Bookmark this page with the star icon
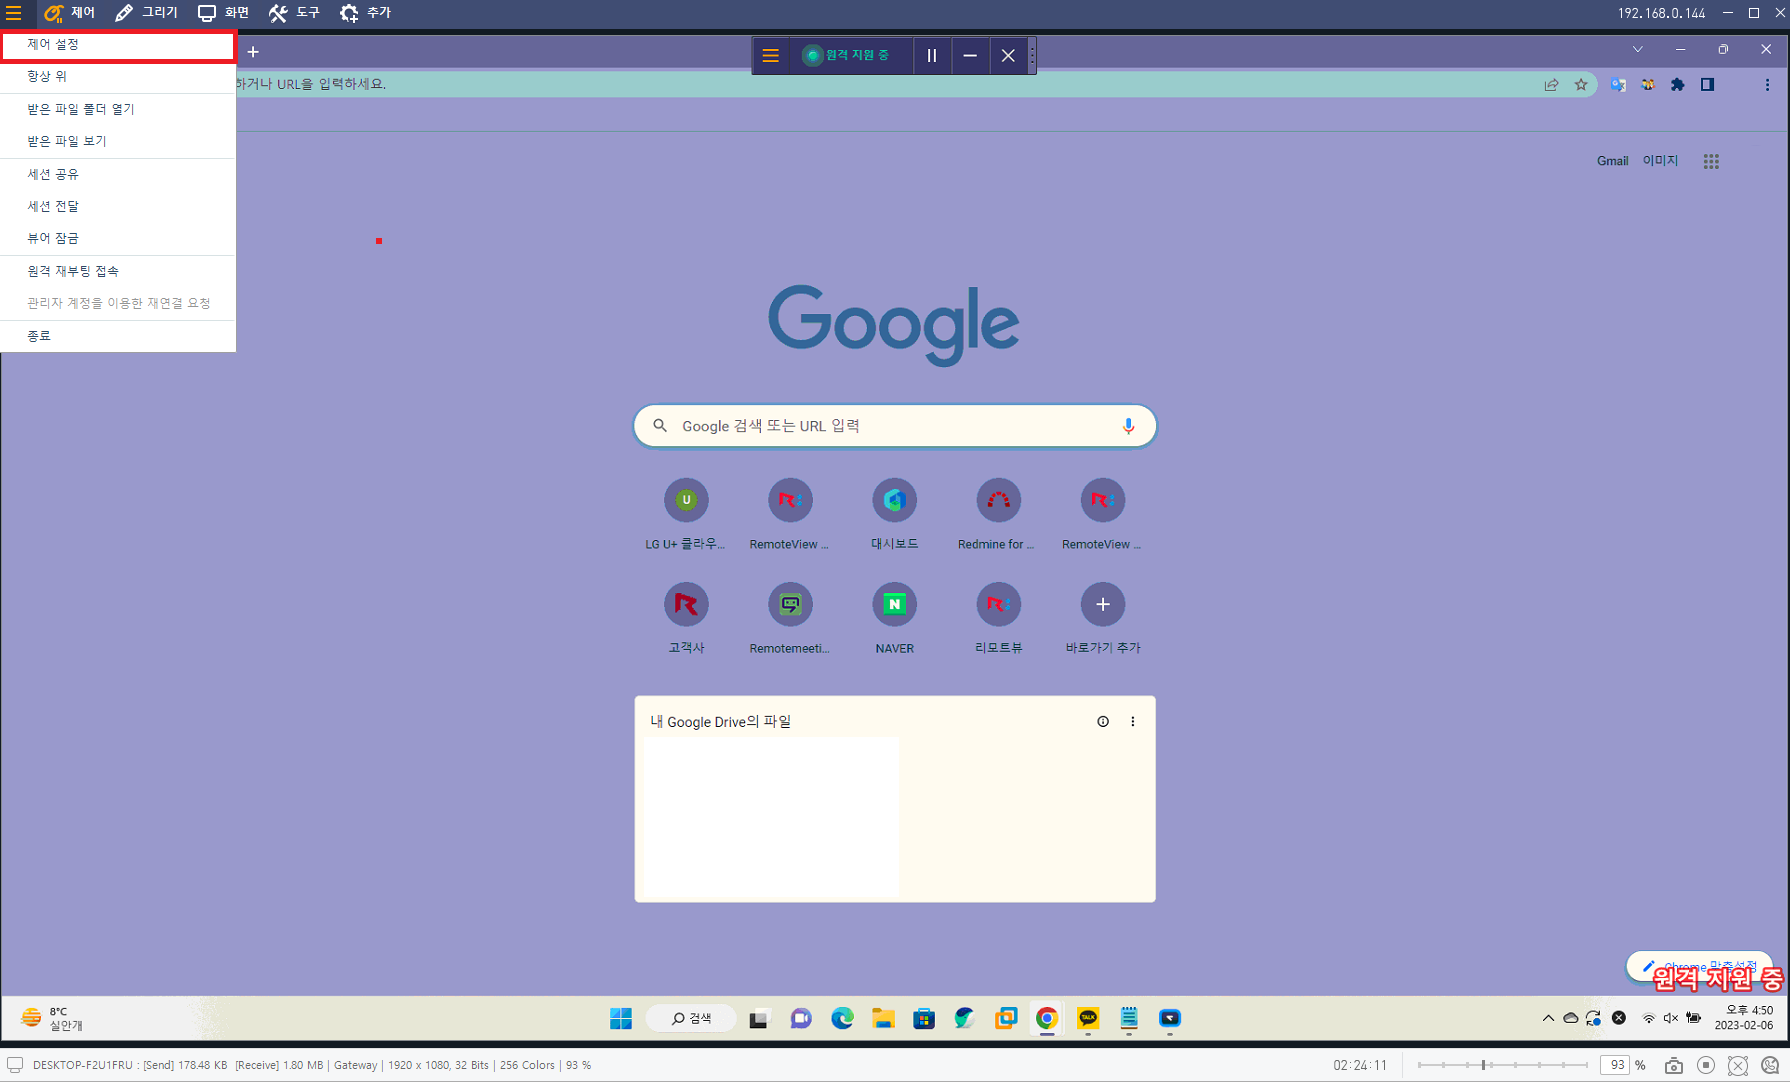The image size is (1790, 1082). coord(1581,85)
